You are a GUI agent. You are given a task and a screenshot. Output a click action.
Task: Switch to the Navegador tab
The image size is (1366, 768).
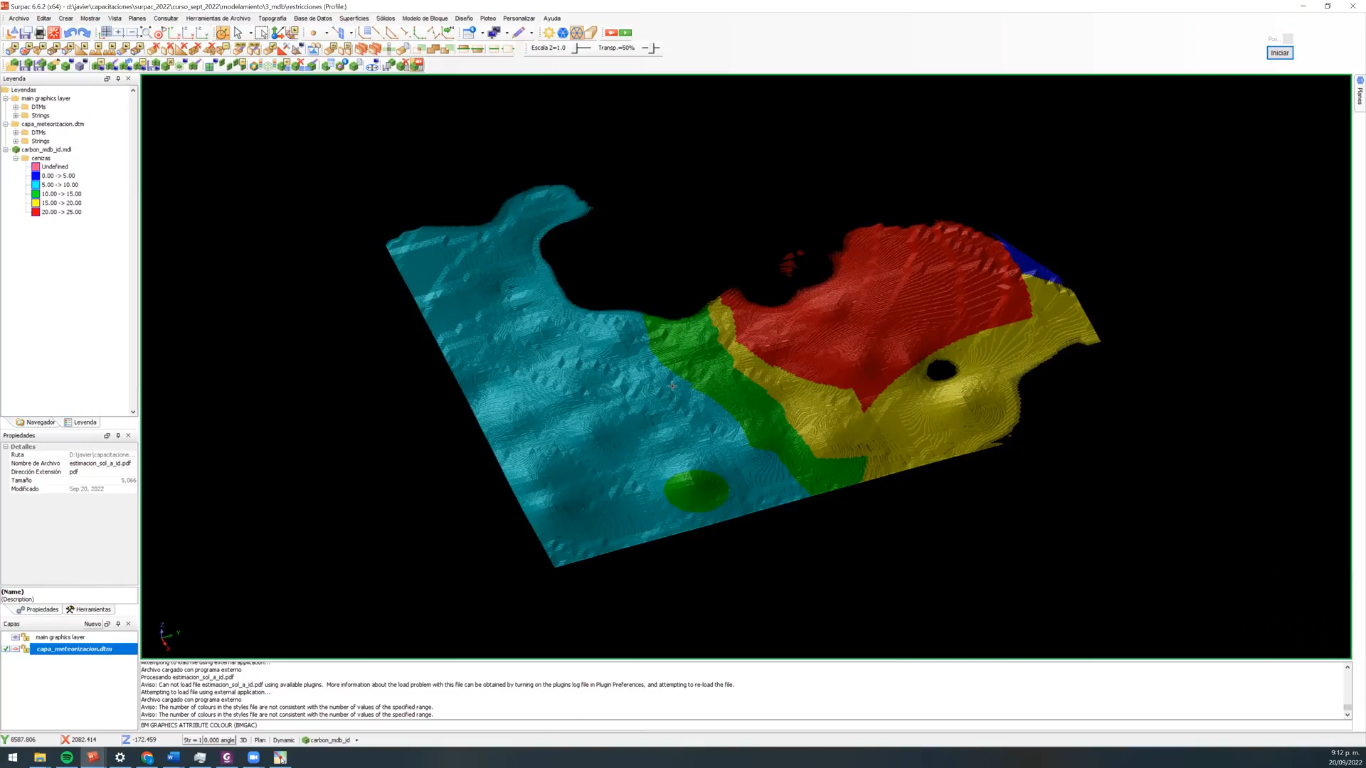coord(36,422)
